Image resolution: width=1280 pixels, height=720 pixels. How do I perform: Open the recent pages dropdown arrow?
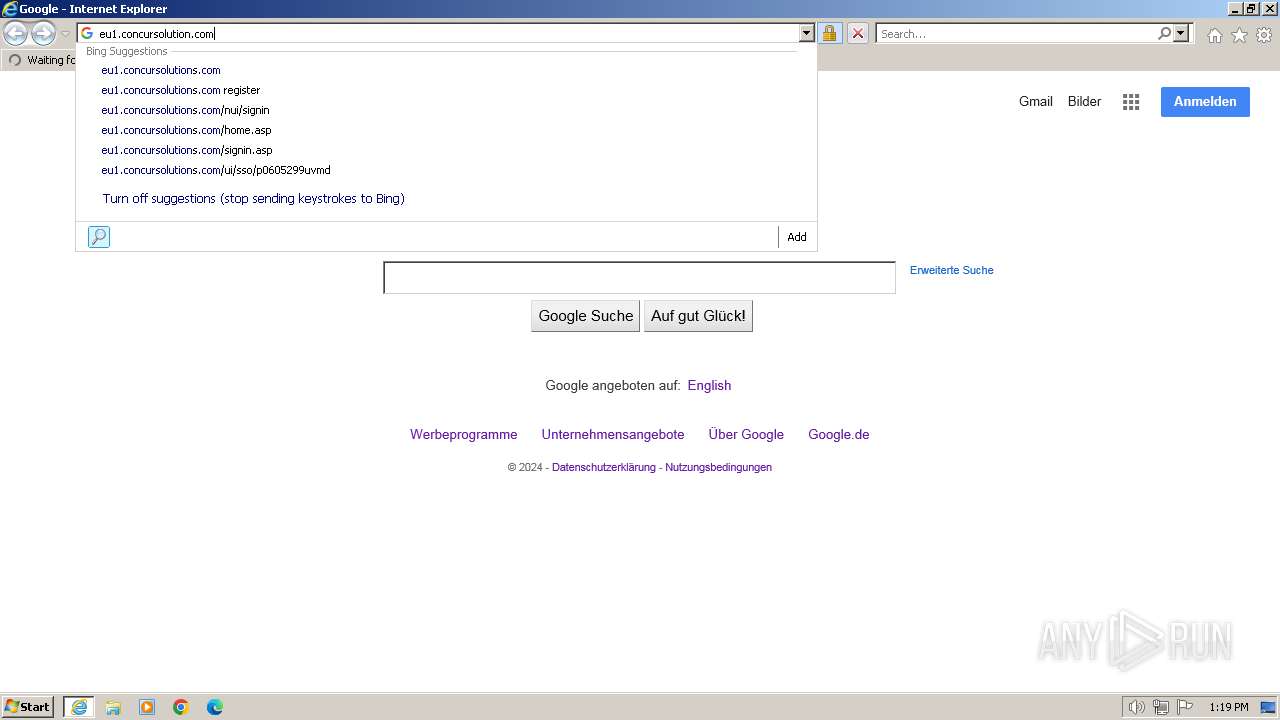[x=65, y=34]
